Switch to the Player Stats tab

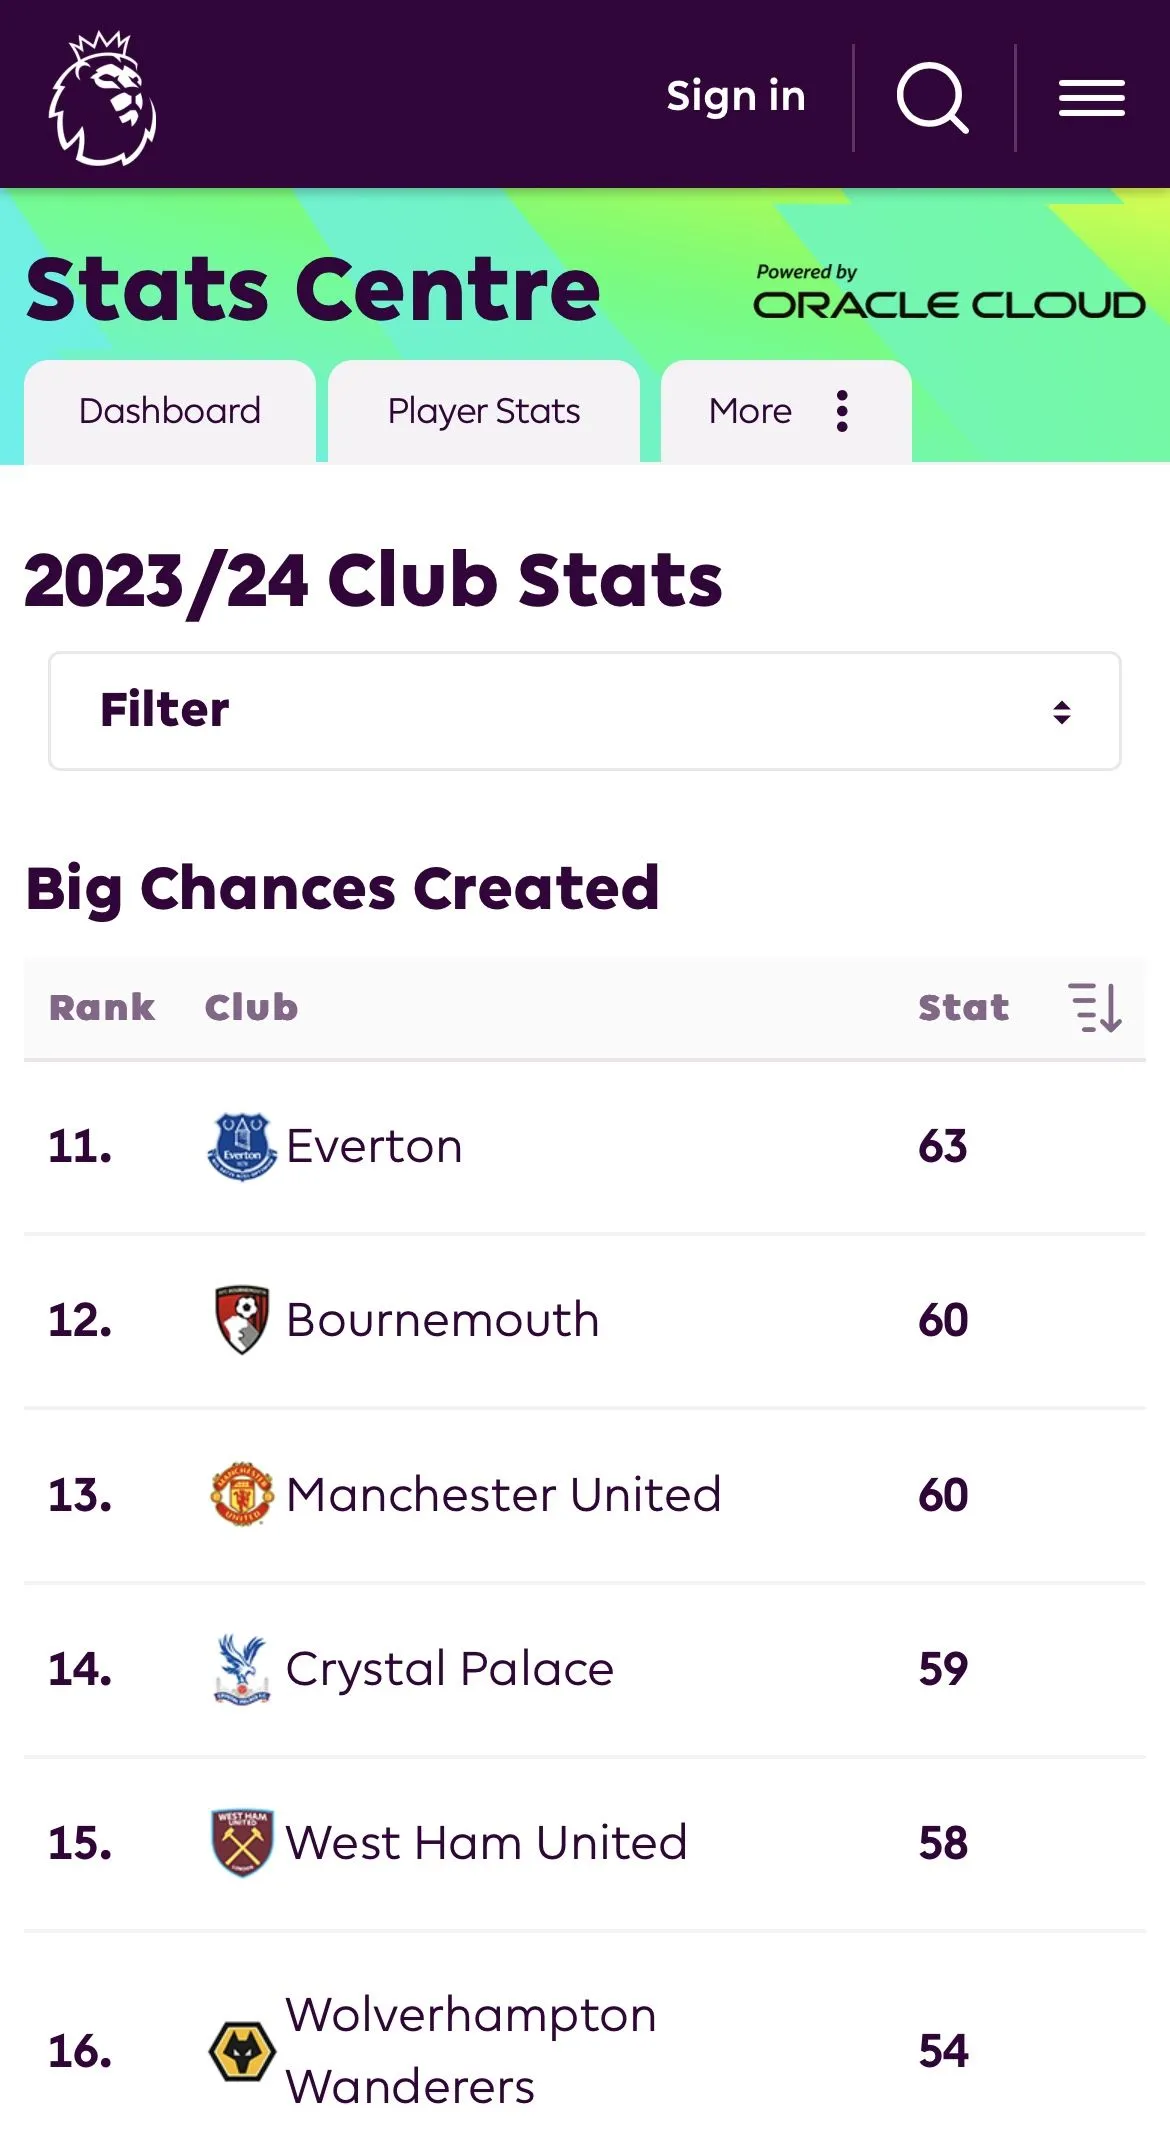click(484, 411)
